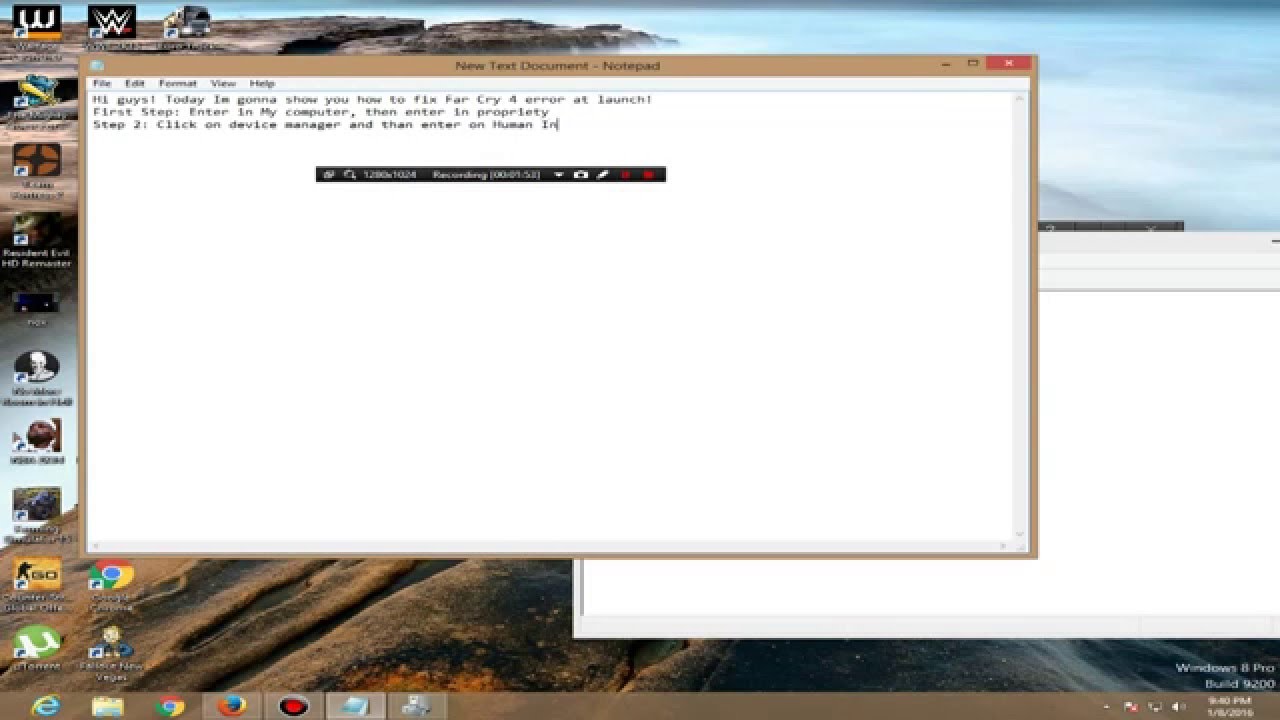Screen dimensions: 1280x720
Task: Open the control panel taskbar icon
Action: point(416,706)
